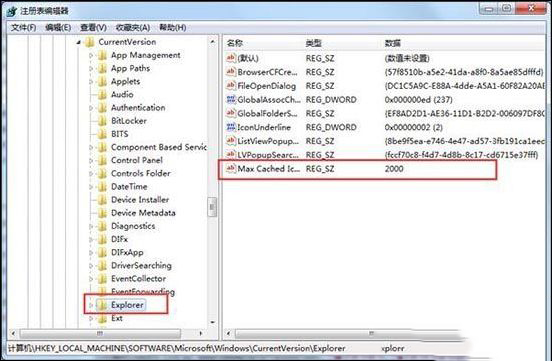Click the Registry Editor title bar icon
Screen dimensions: 552x361
pos(12,11)
